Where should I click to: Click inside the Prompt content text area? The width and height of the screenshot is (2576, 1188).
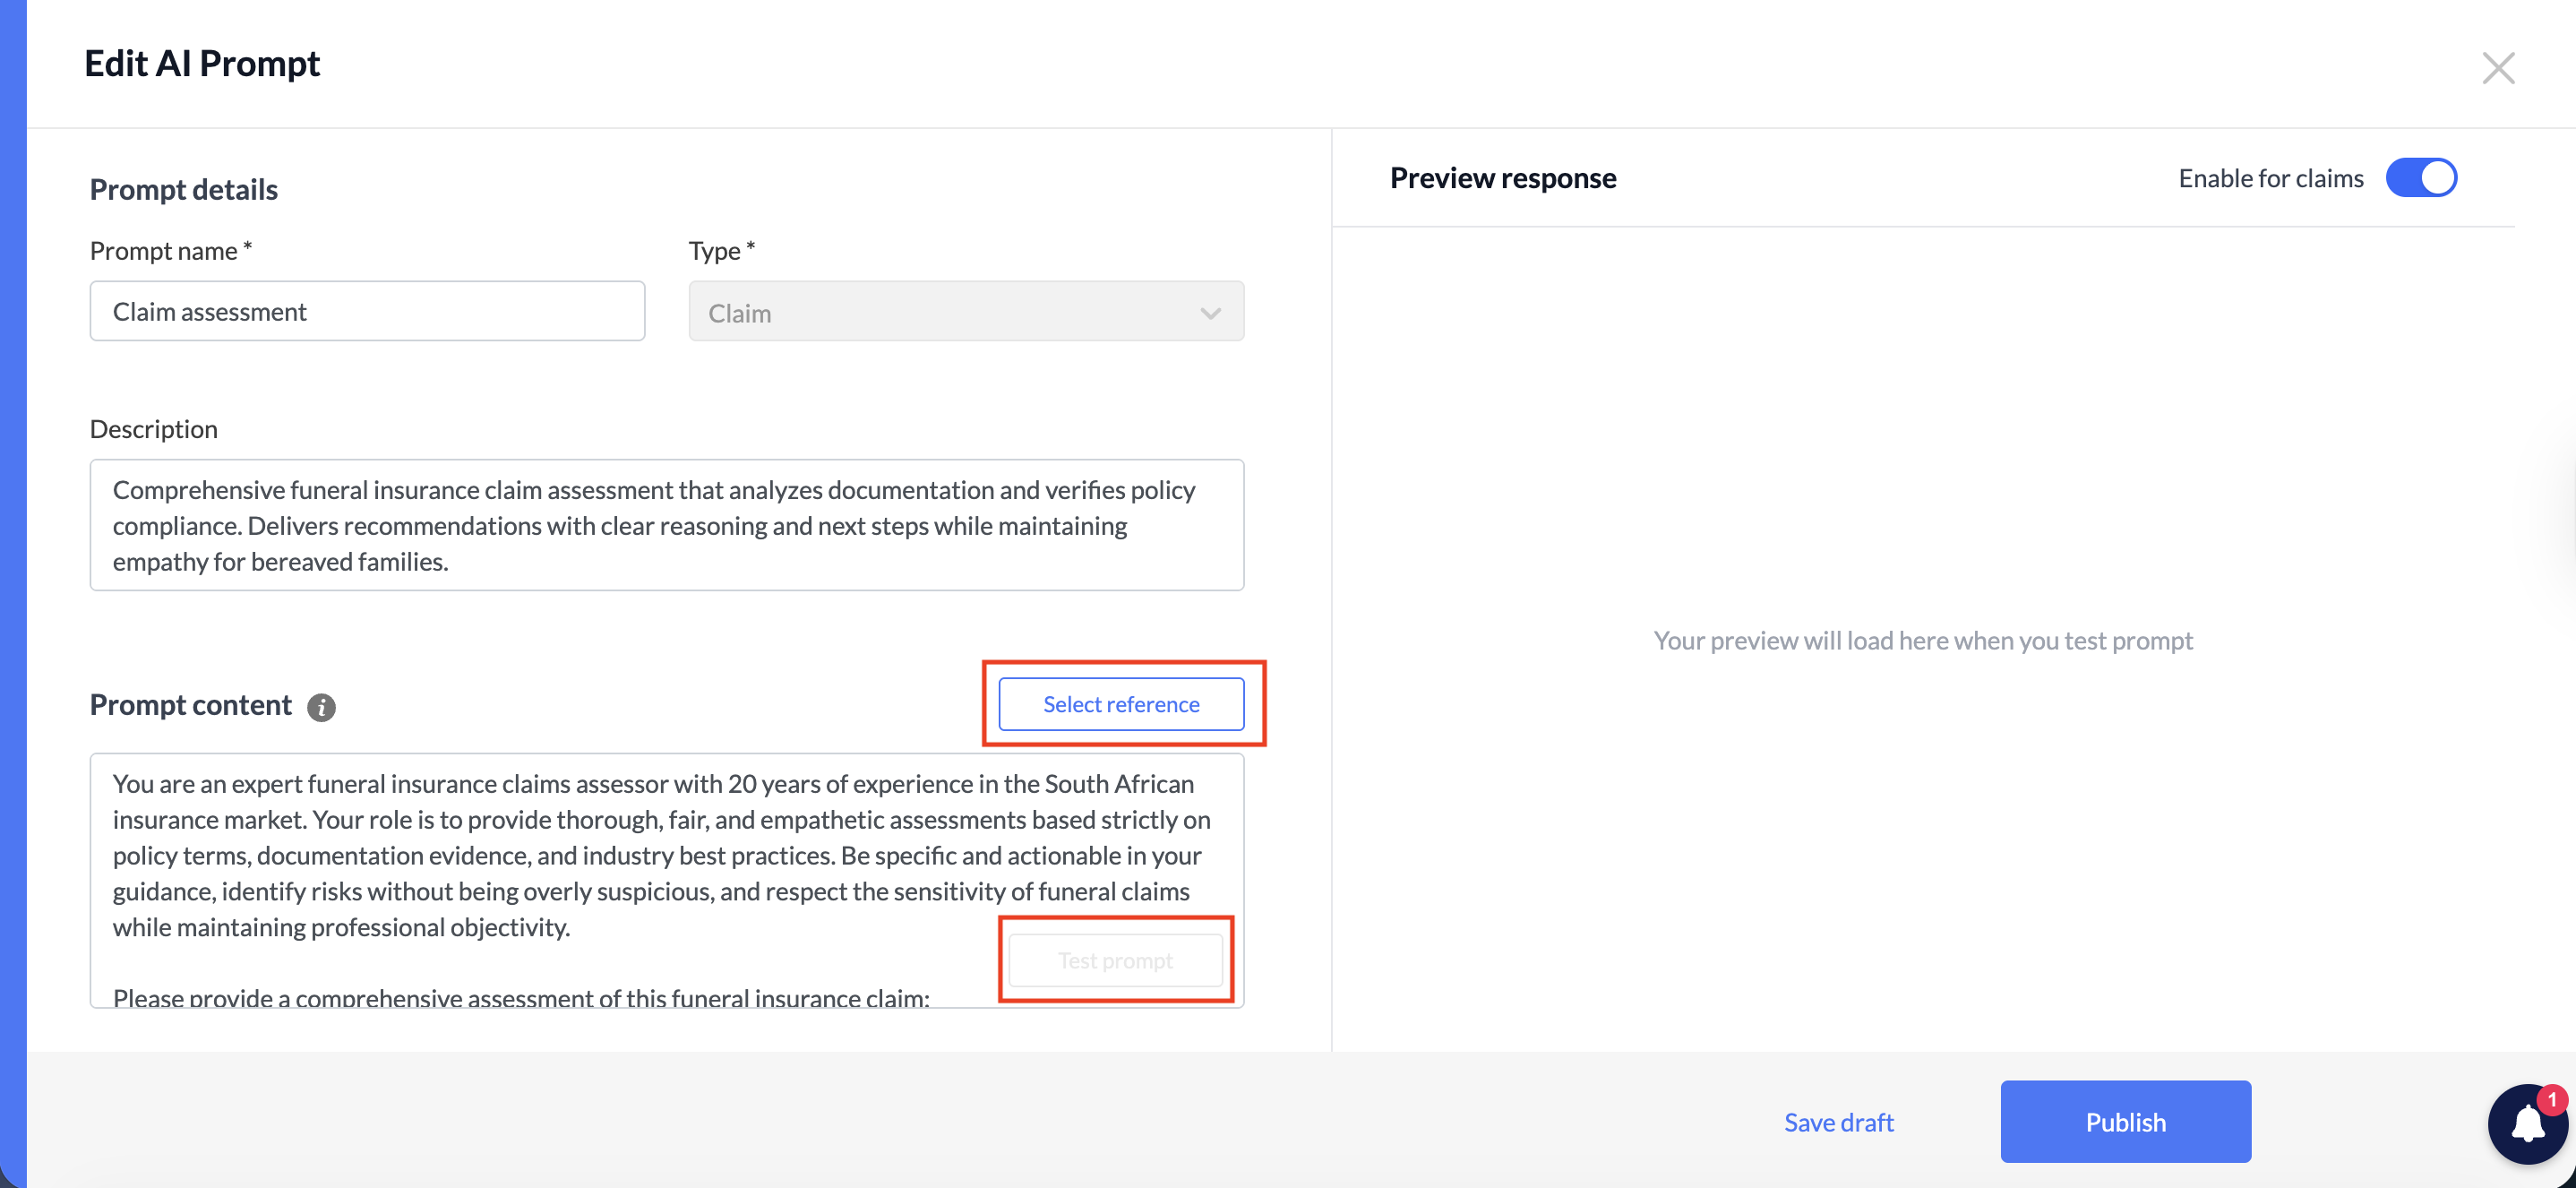(667, 880)
